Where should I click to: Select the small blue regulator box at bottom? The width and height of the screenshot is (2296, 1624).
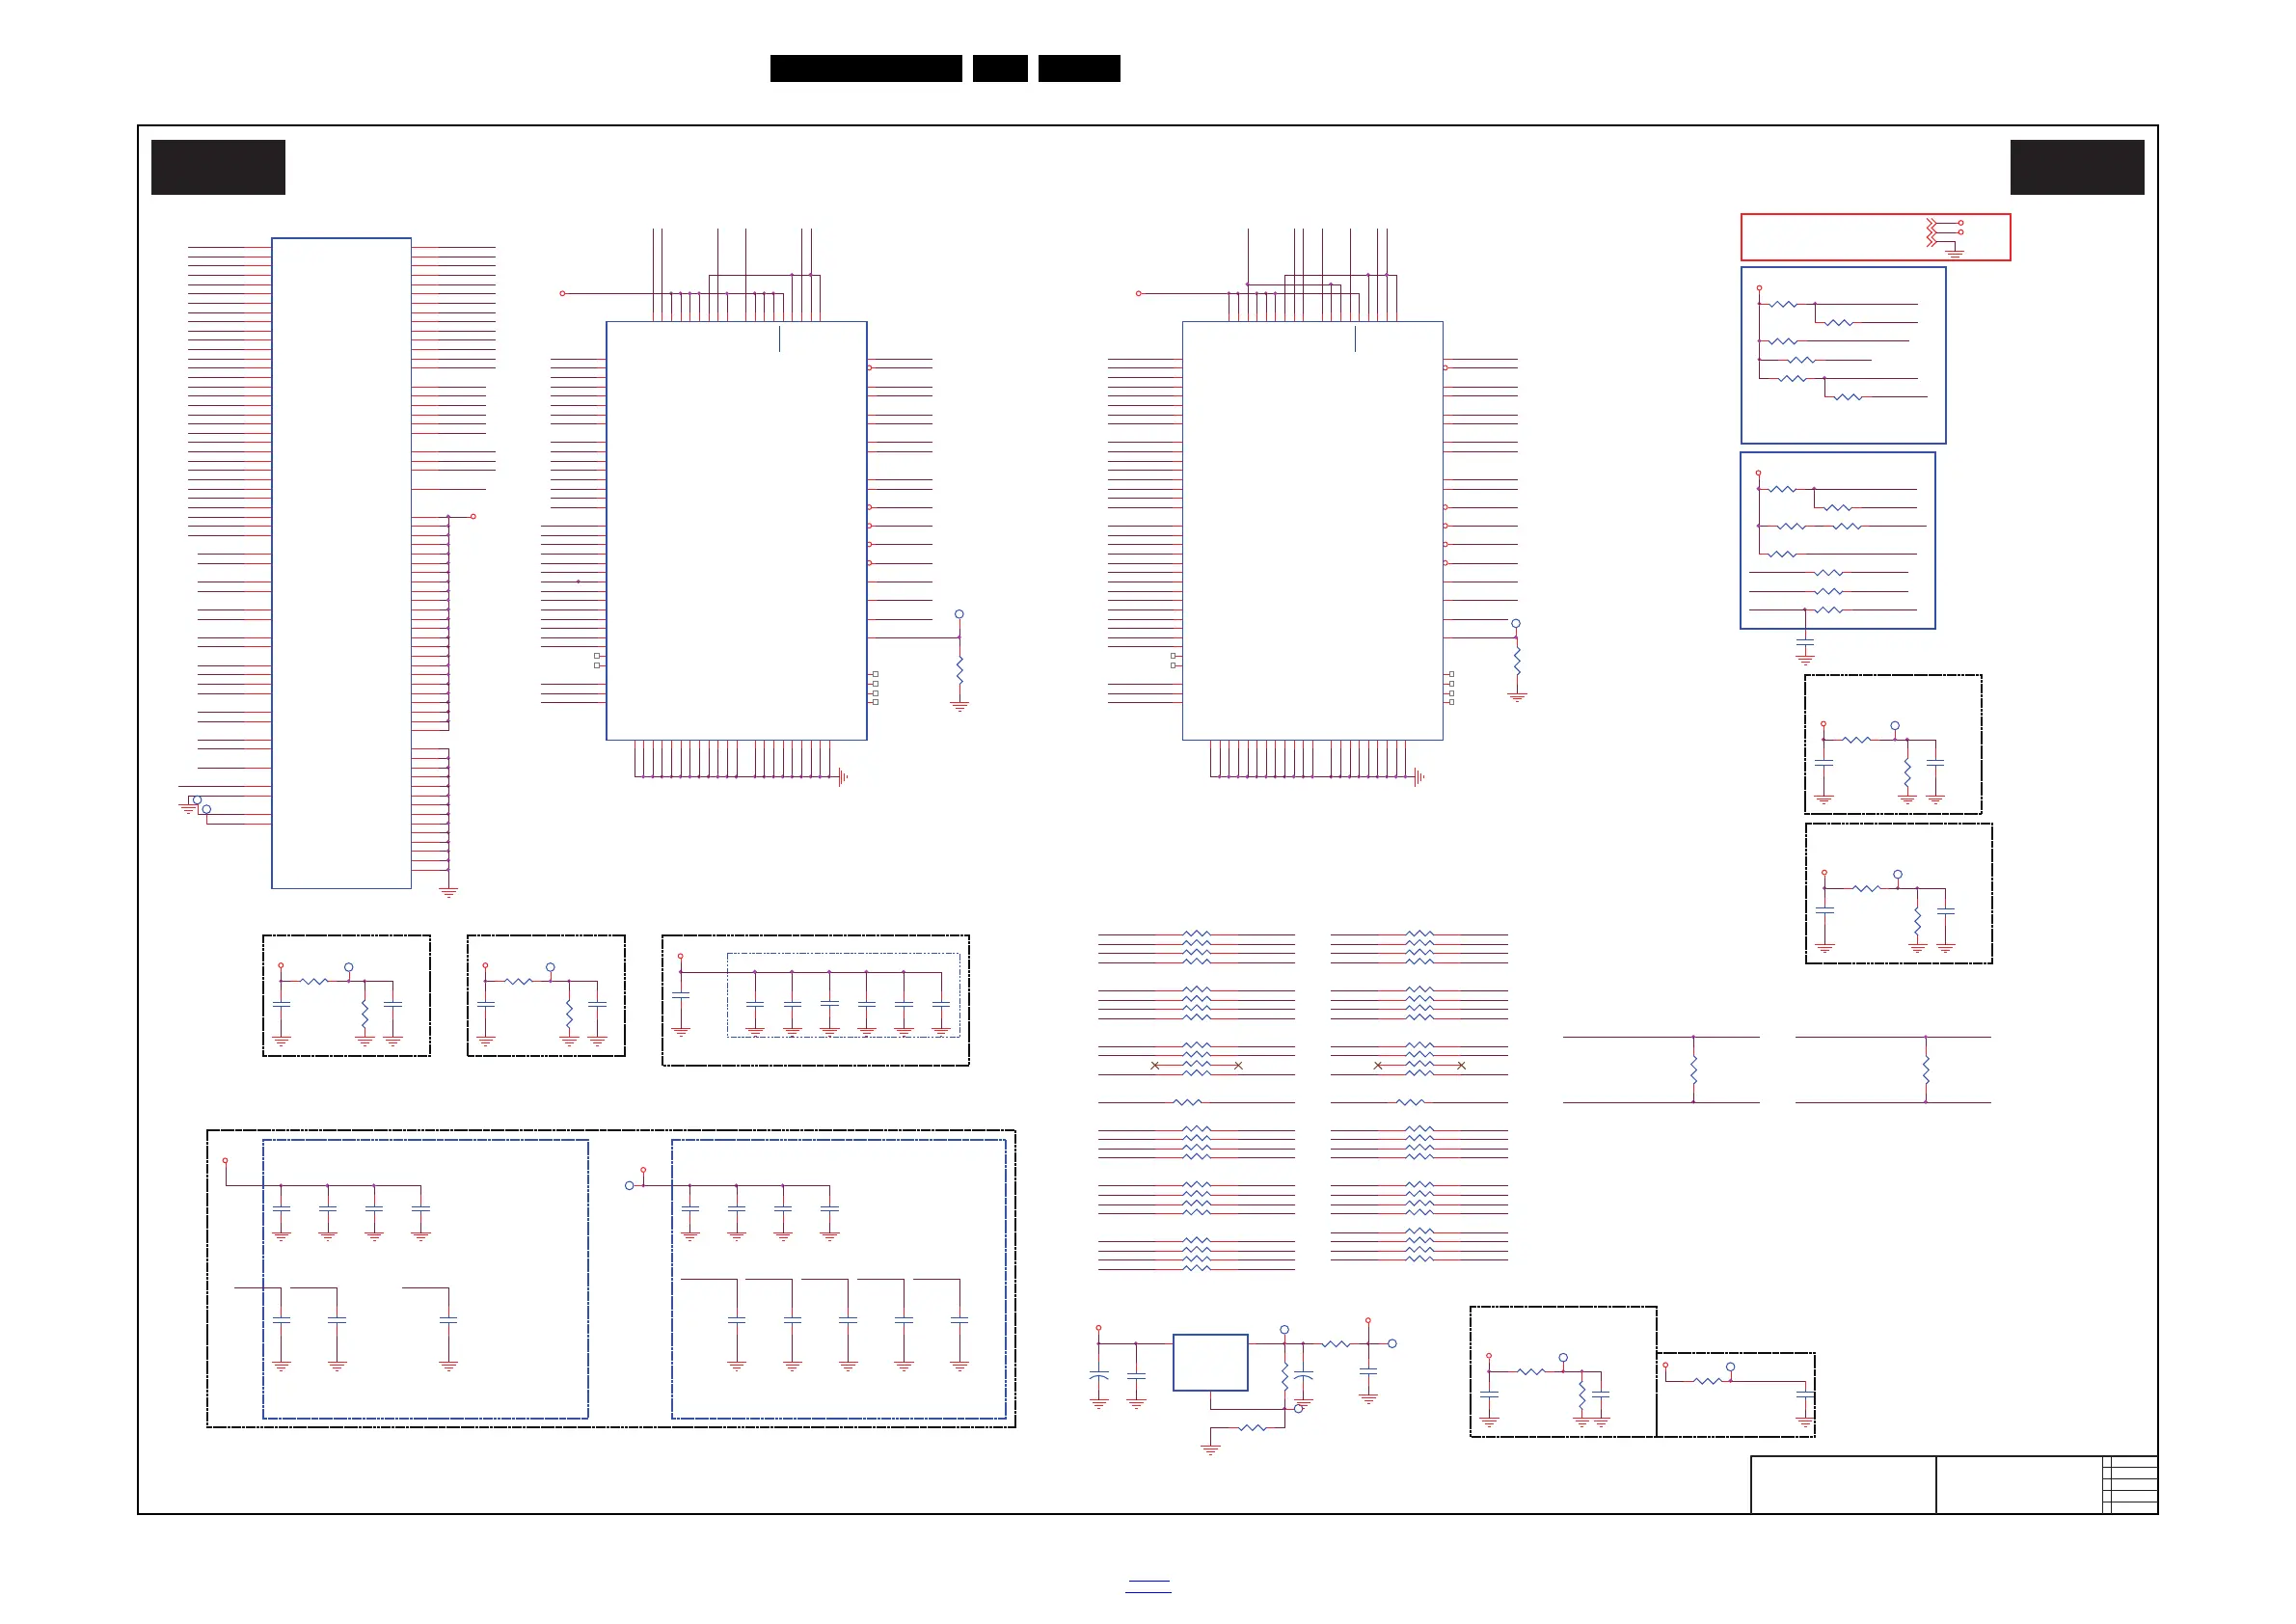pos(1210,1362)
